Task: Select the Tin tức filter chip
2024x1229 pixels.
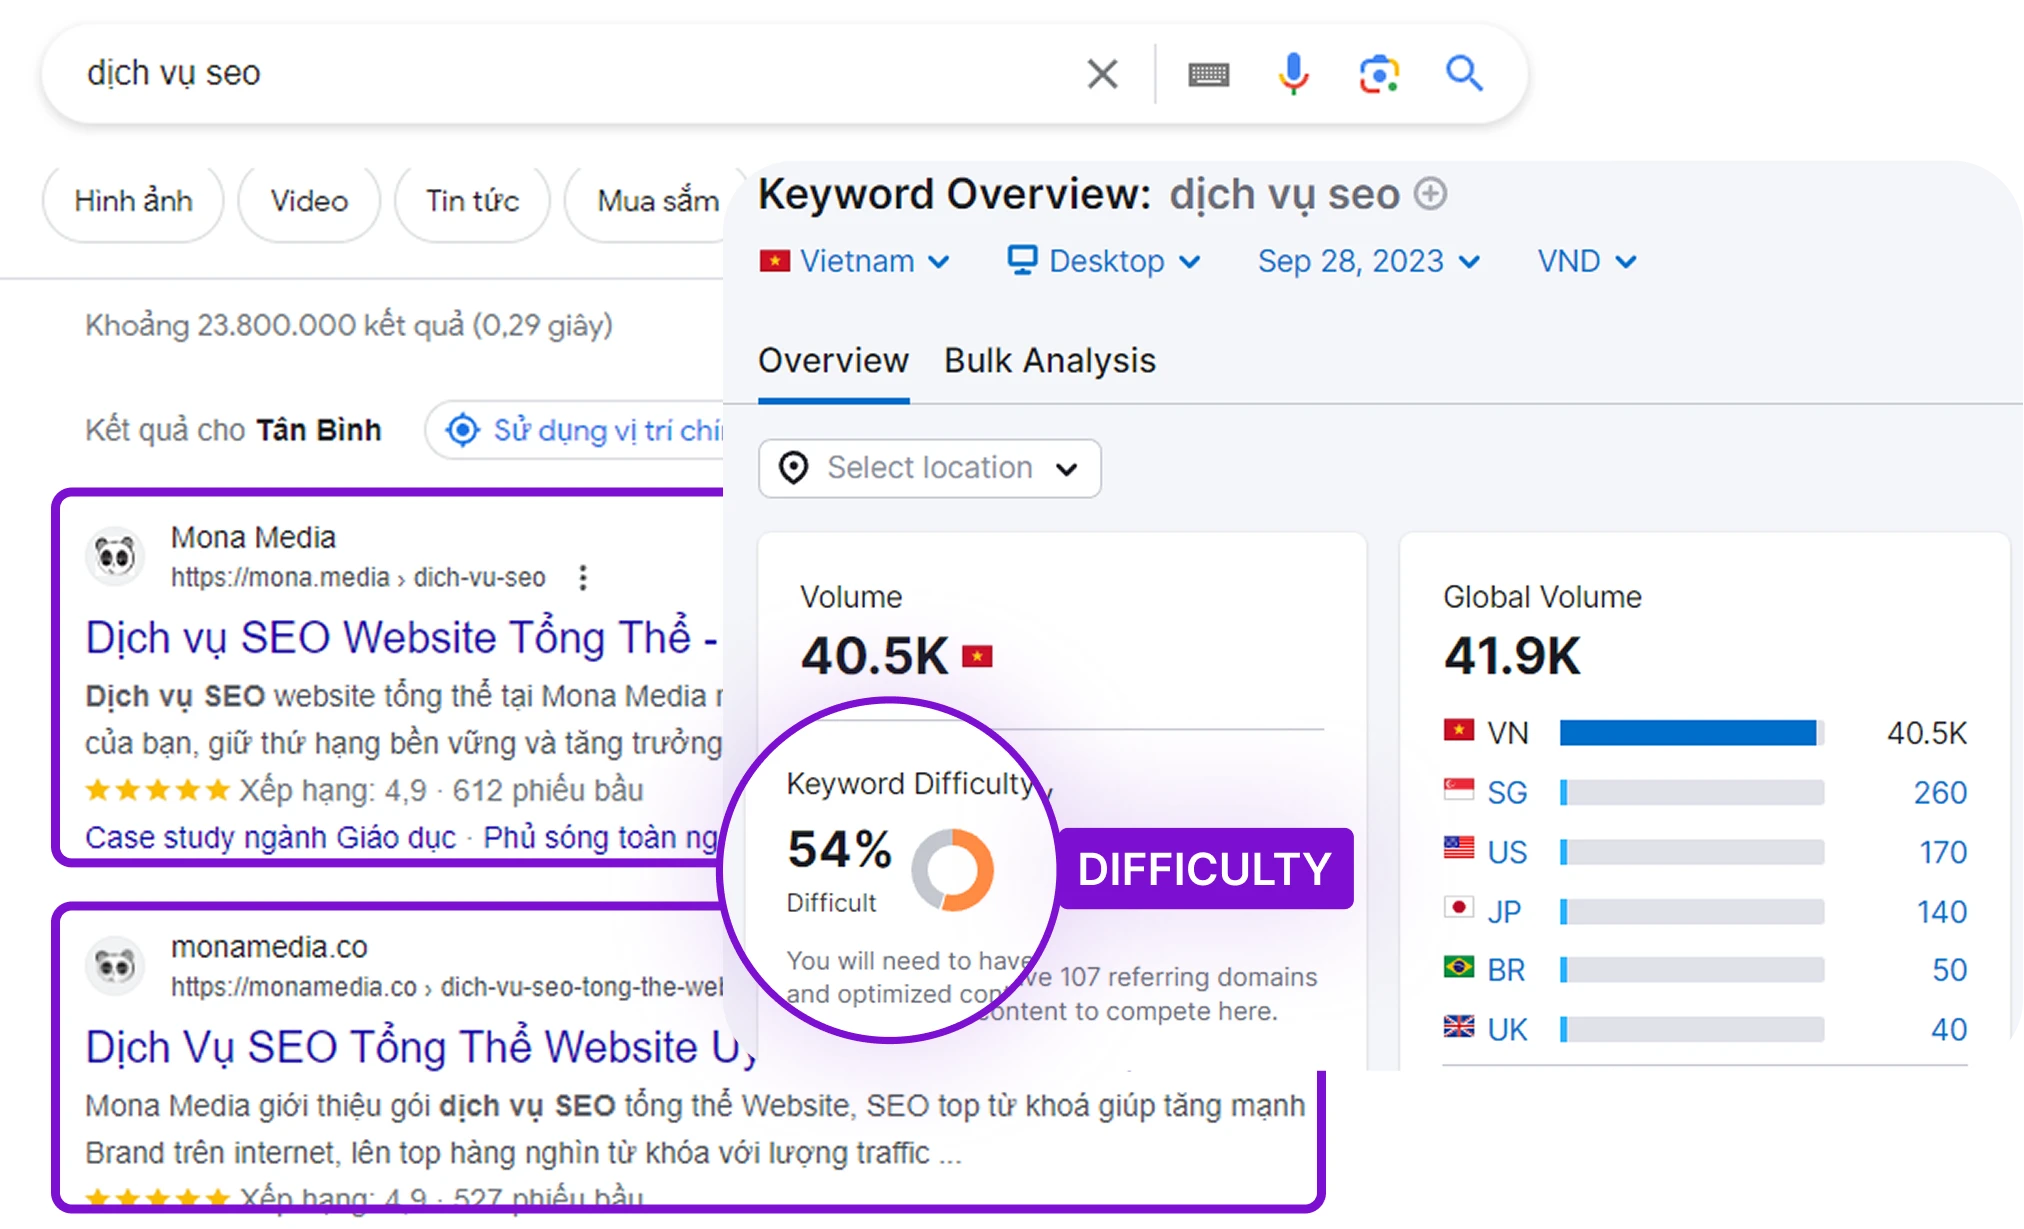Action: pyautogui.click(x=472, y=201)
